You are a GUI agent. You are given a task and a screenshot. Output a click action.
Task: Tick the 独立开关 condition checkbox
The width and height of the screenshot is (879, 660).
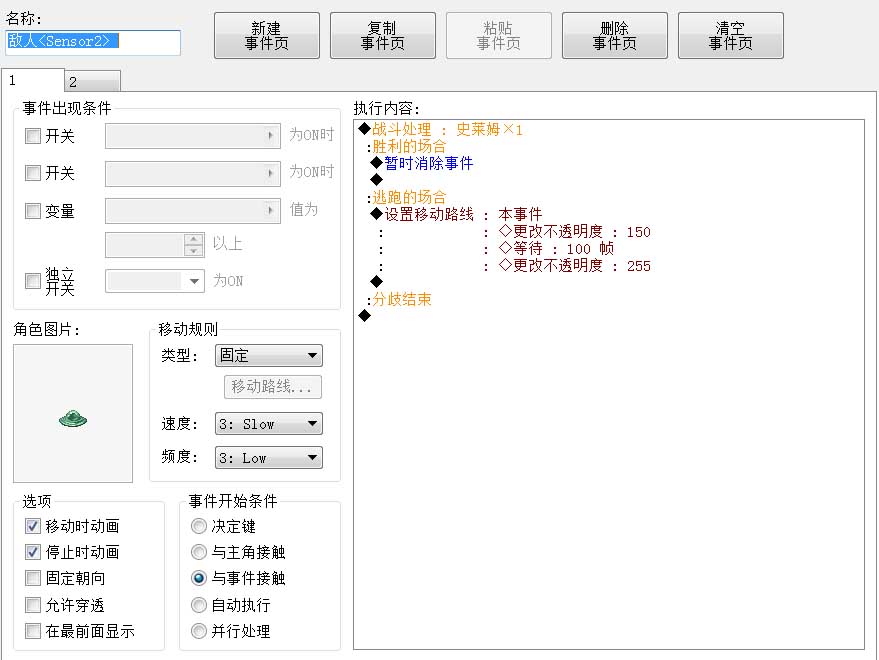pyautogui.click(x=33, y=281)
